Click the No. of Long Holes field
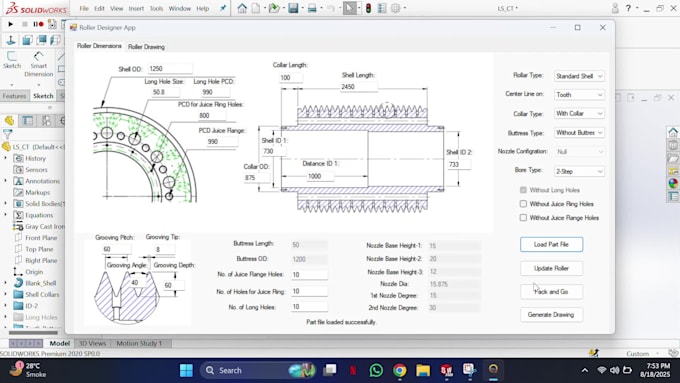680x383 pixels. (x=309, y=307)
